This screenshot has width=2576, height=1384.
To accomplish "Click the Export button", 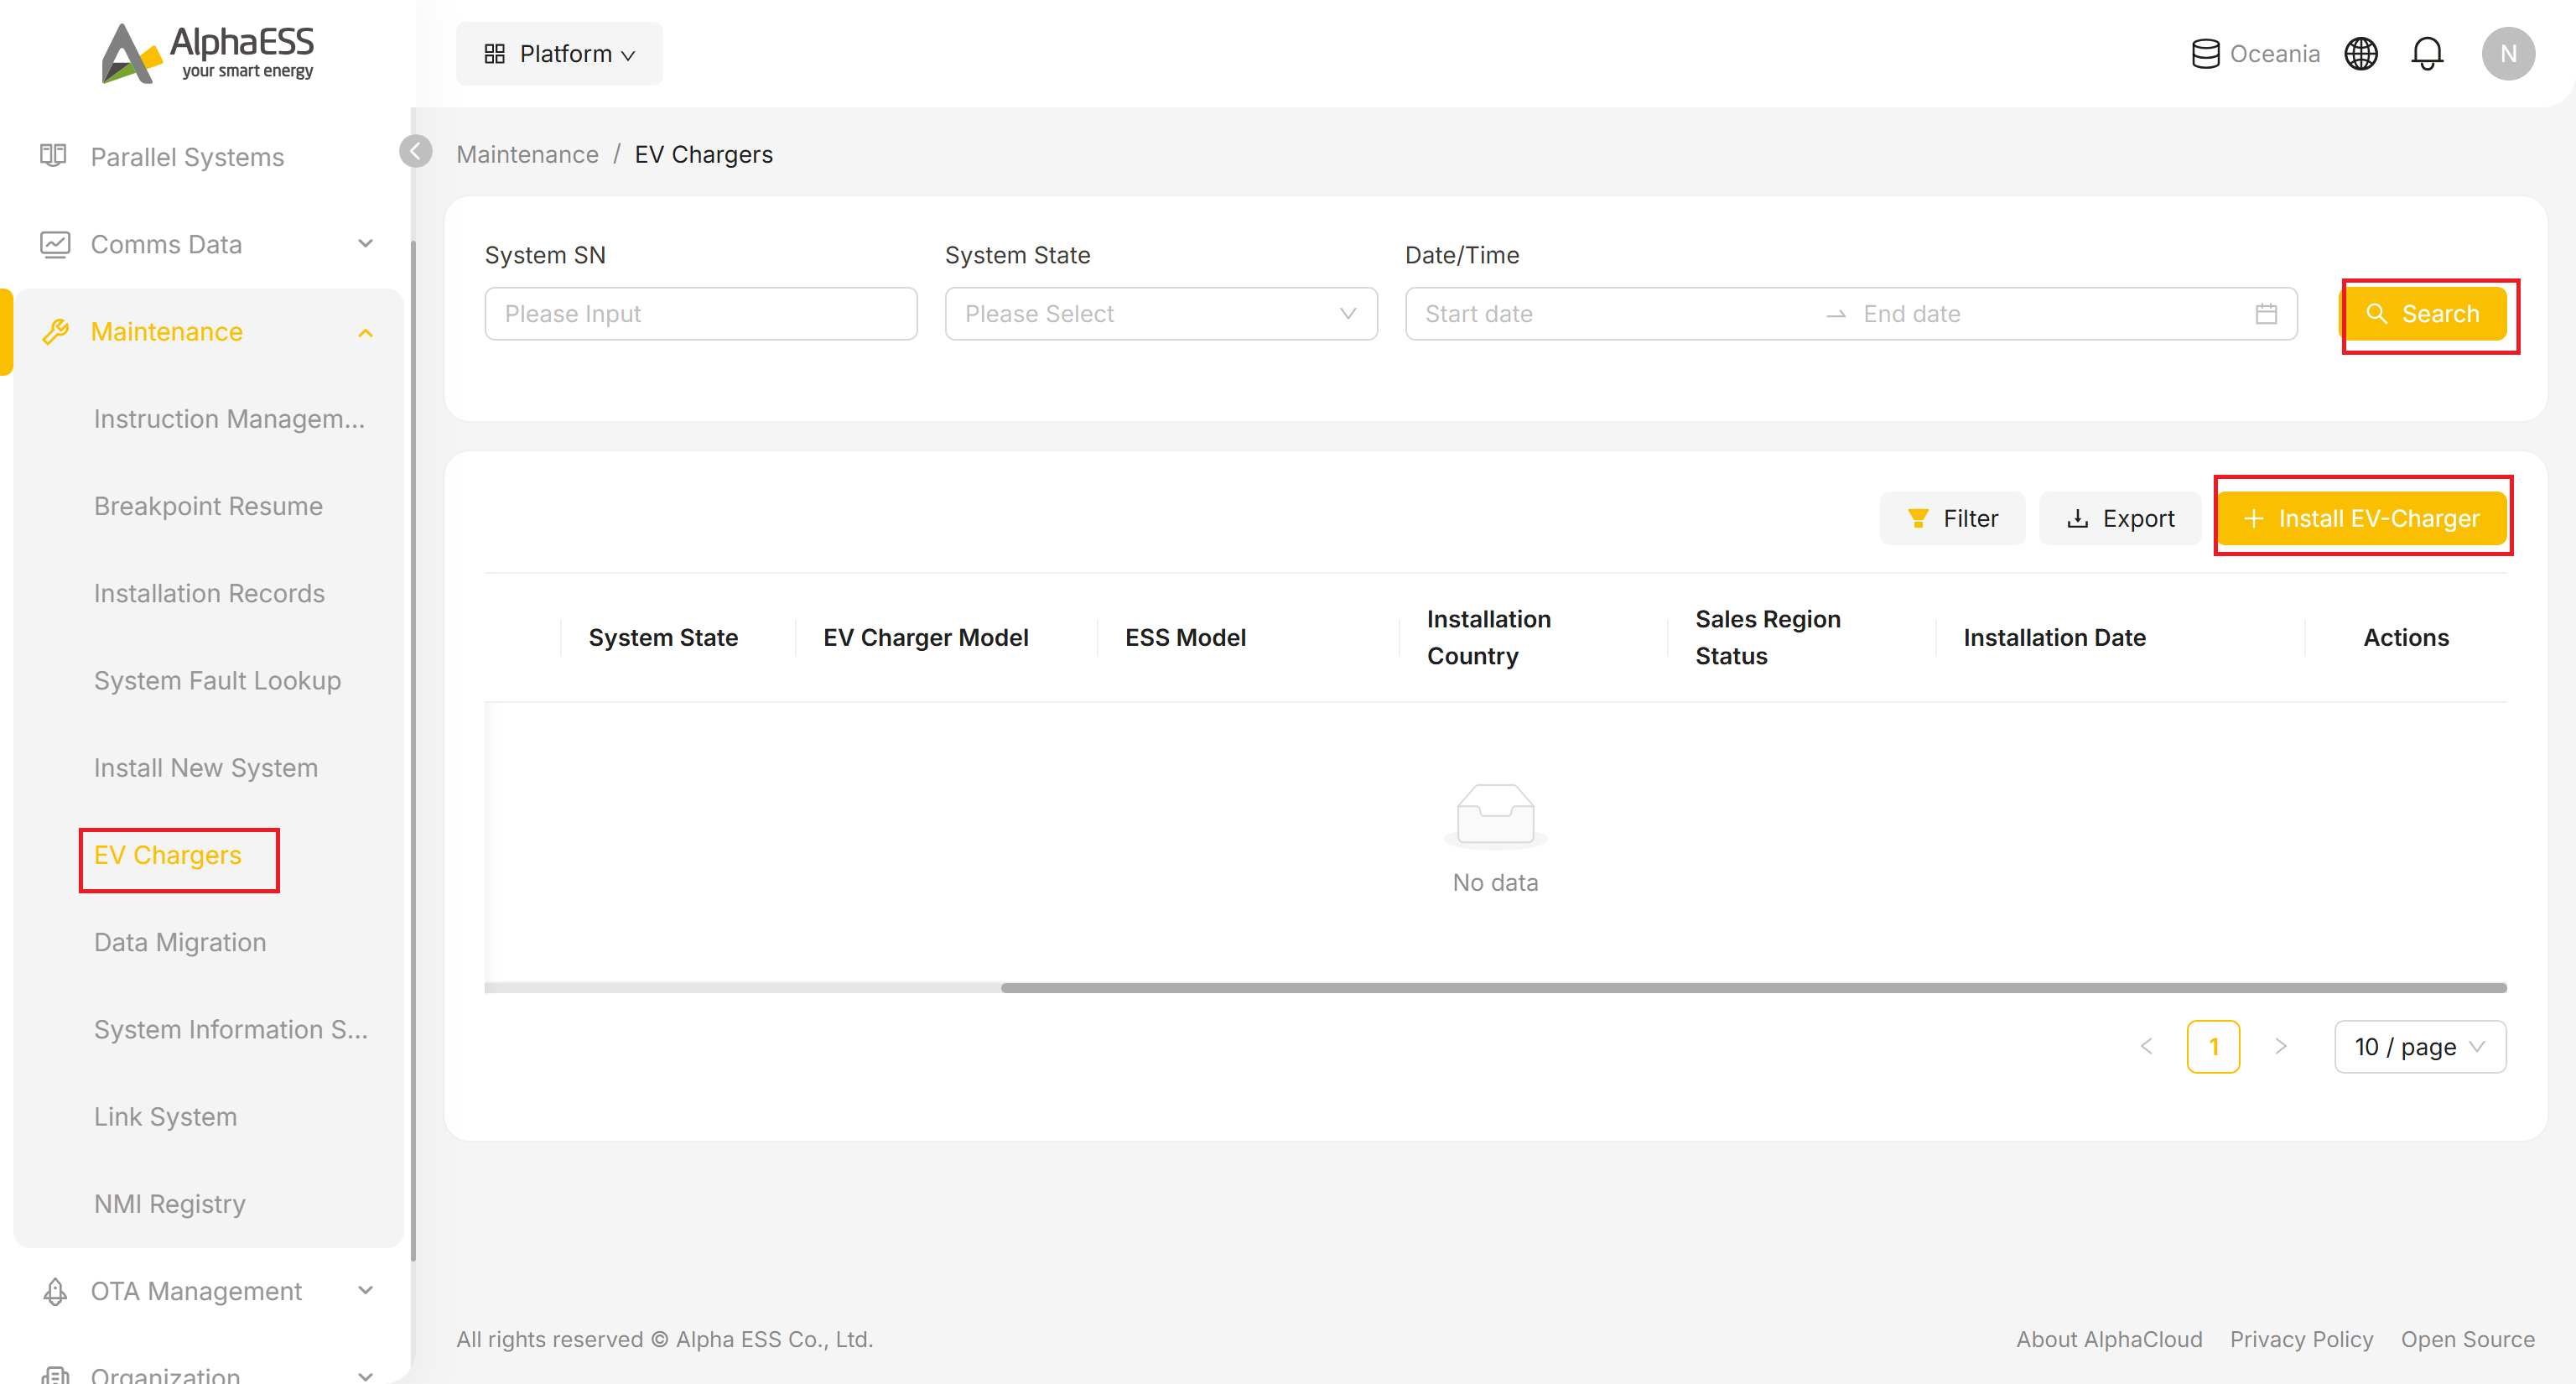I will pyautogui.click(x=2120, y=518).
